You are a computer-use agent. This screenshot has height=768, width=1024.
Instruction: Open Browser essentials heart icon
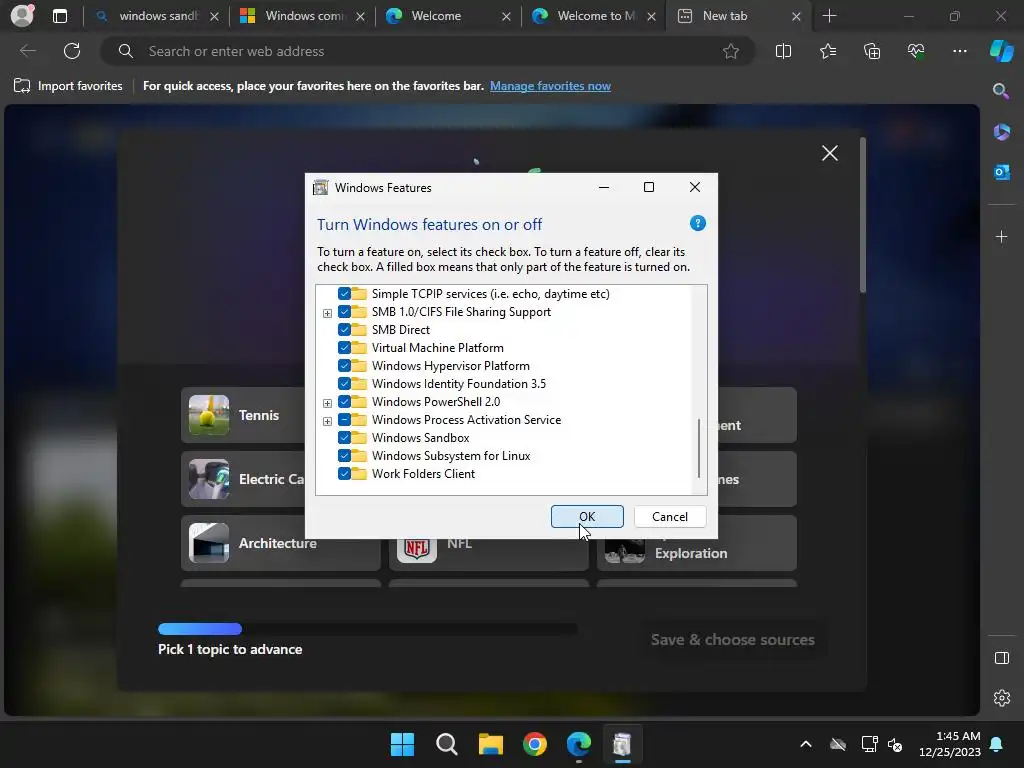916,51
